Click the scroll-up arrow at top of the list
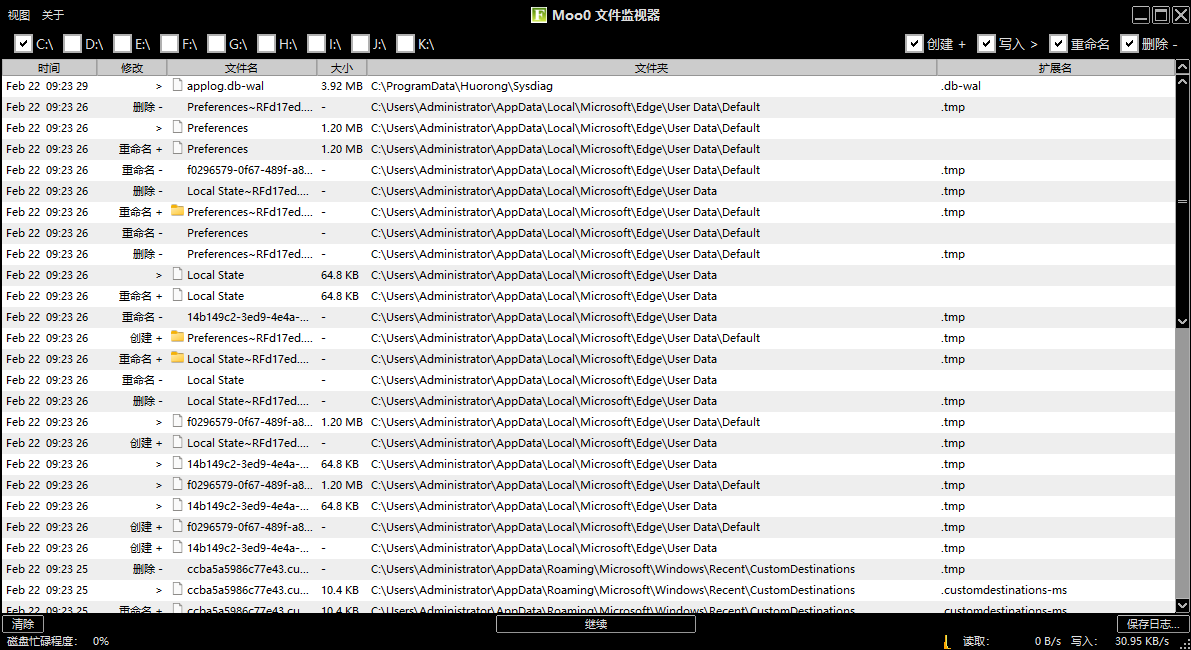Screen dimensions: 1191x650 point(1183,67)
